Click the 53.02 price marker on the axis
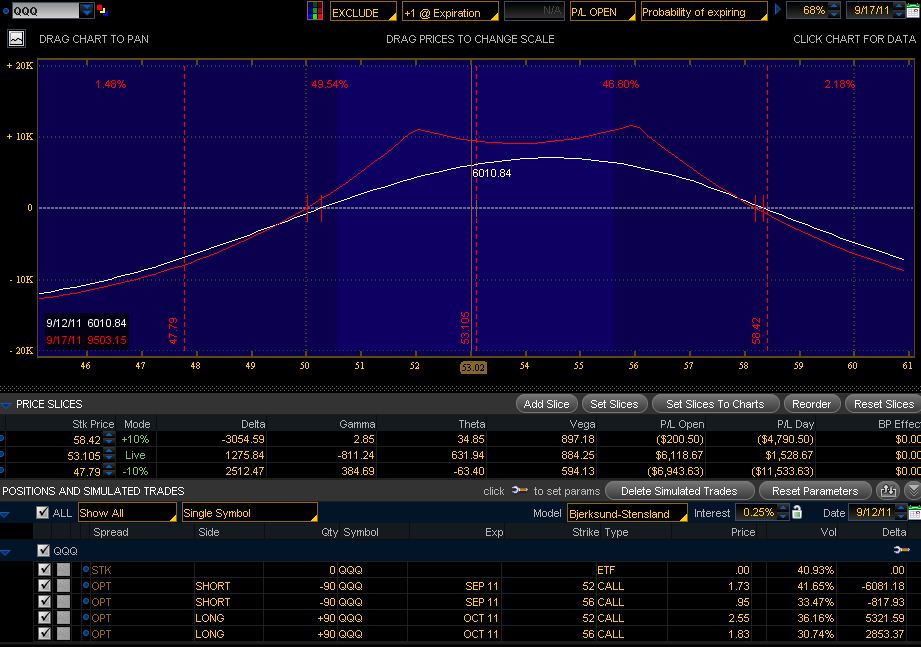921x647 pixels. pos(473,368)
